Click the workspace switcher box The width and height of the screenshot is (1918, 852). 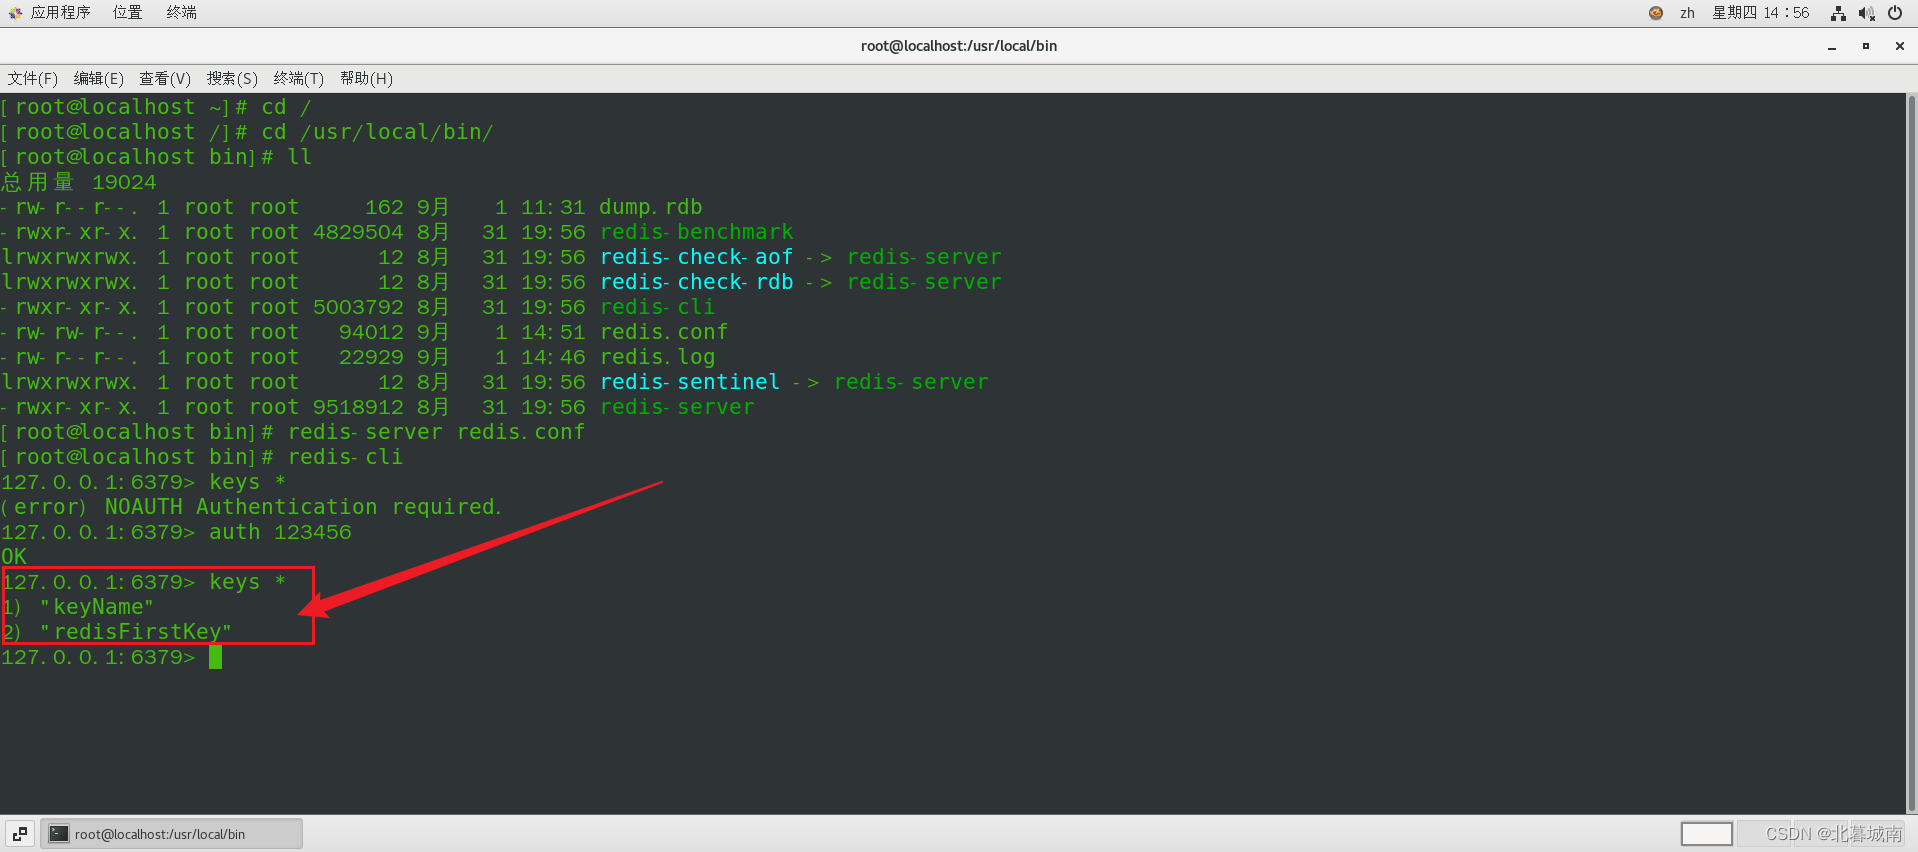coord(1706,834)
